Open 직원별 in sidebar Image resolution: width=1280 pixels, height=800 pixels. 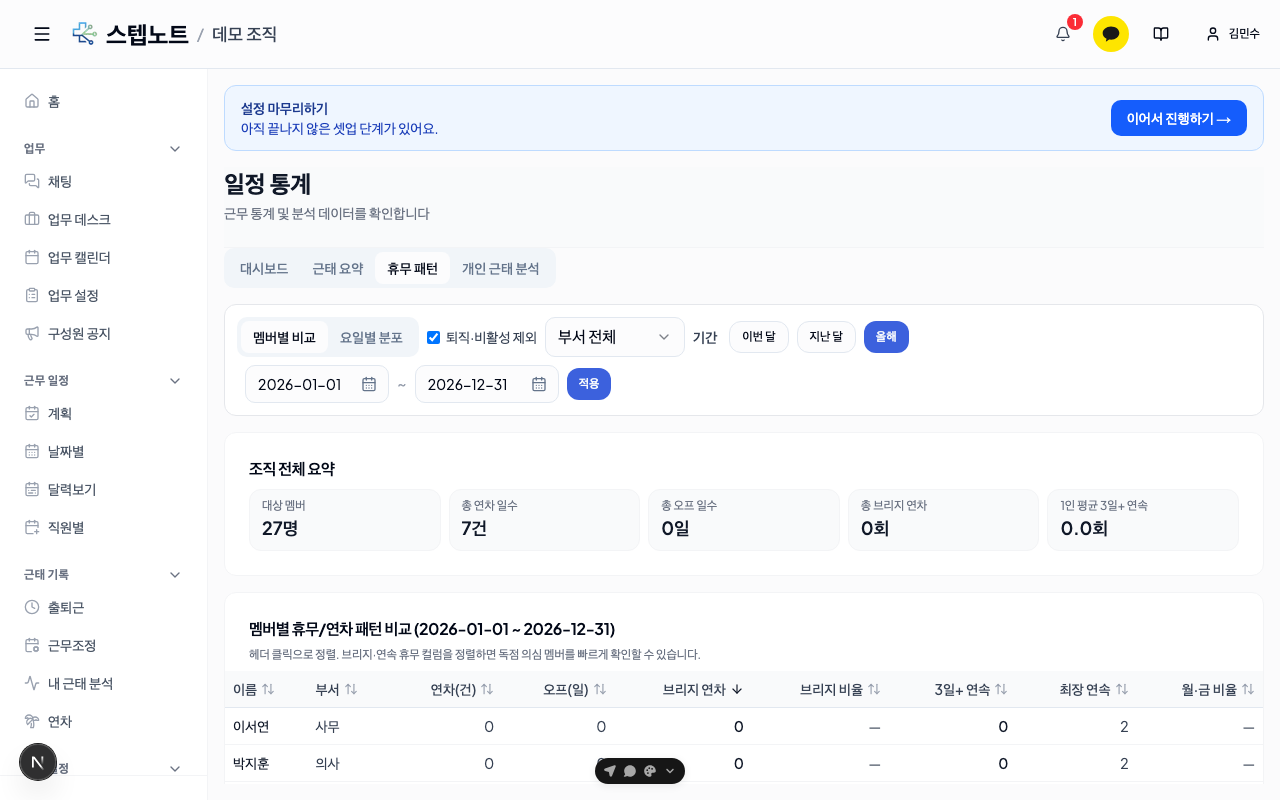click(x=104, y=527)
